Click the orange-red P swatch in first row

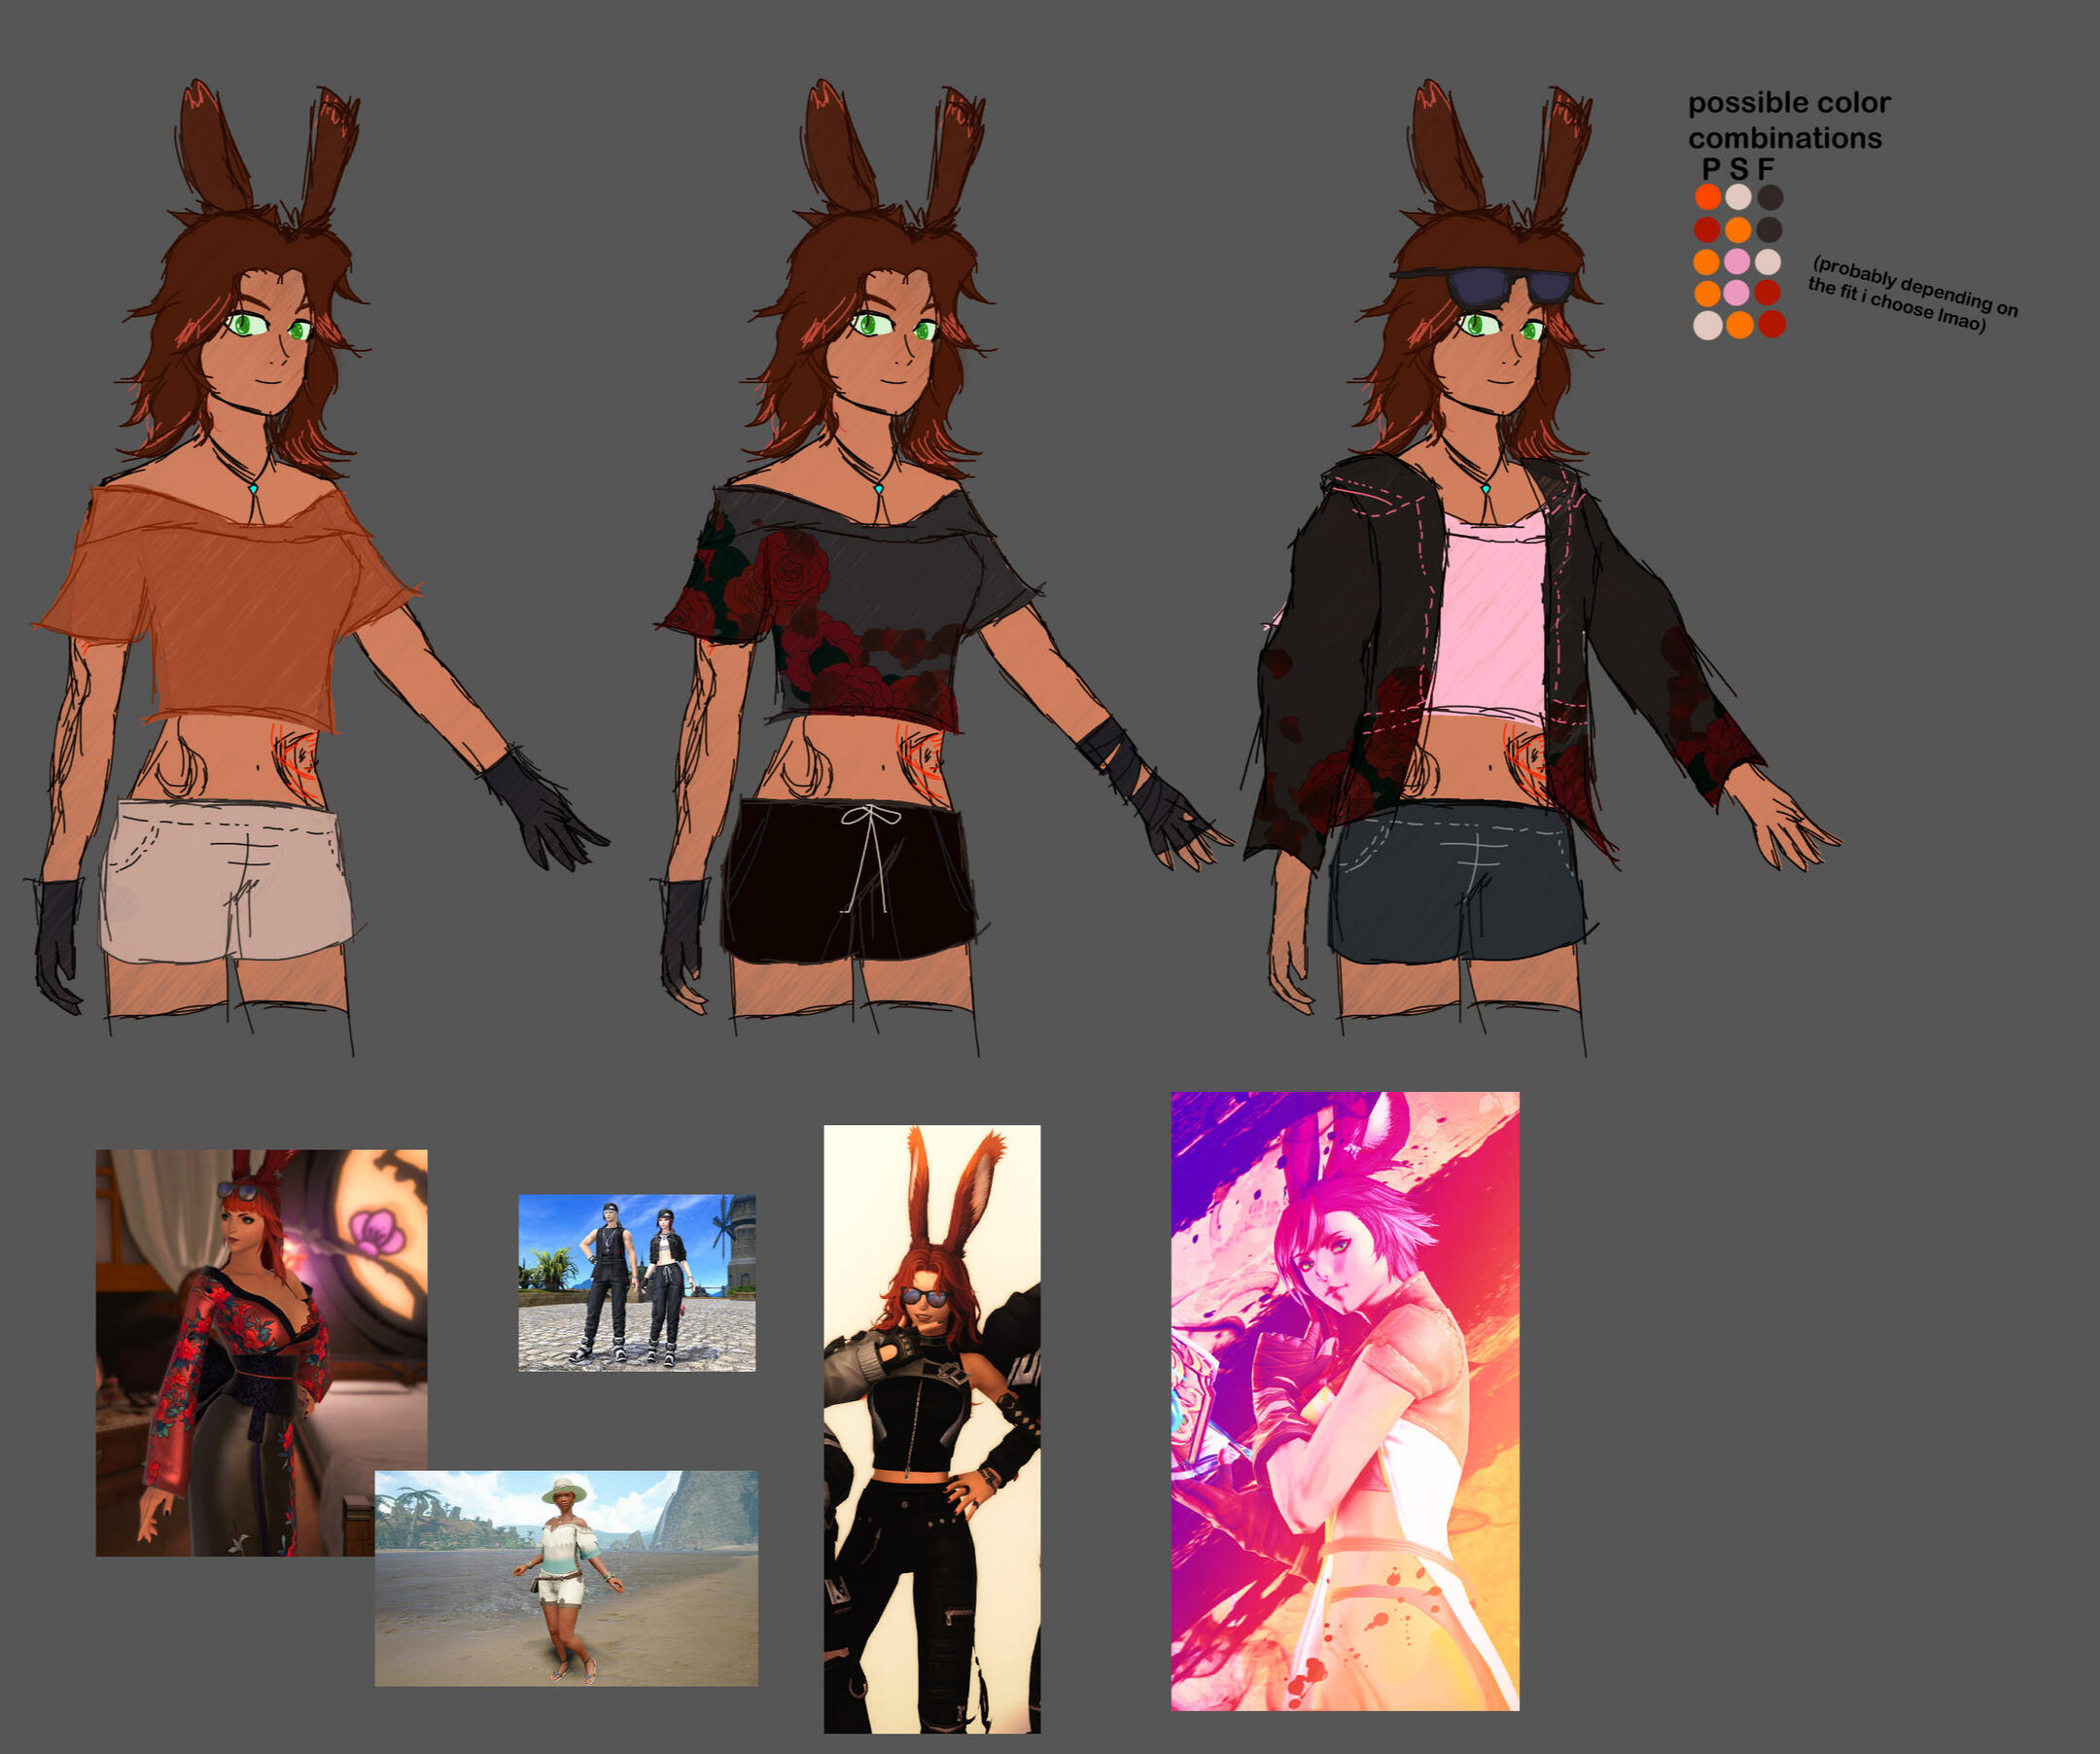[1708, 196]
